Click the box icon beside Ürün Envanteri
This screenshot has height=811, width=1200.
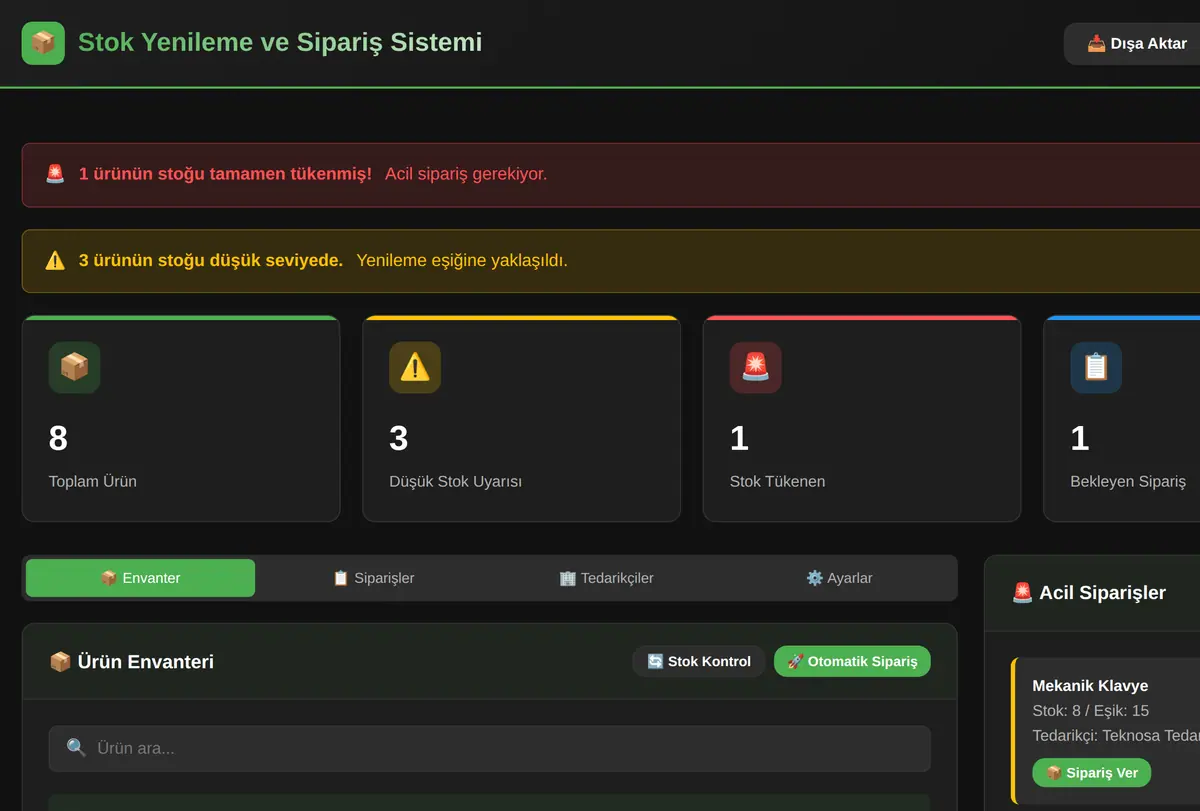(60, 662)
